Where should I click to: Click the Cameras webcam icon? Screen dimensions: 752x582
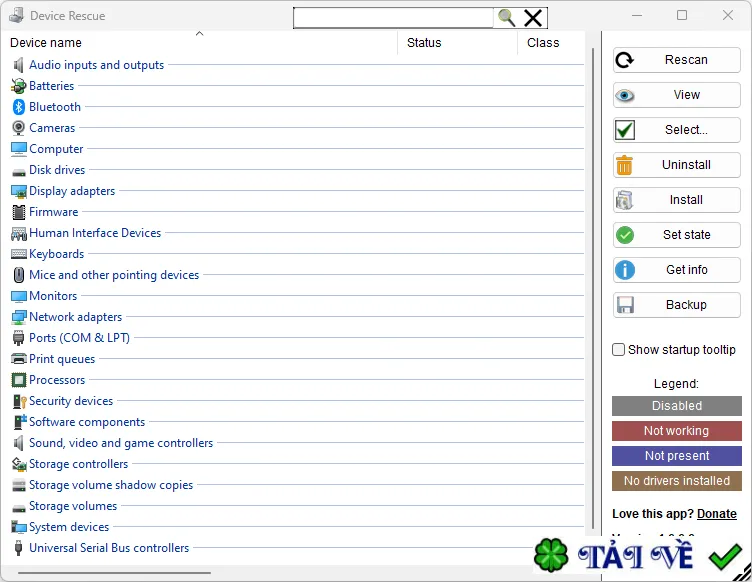[18, 128]
